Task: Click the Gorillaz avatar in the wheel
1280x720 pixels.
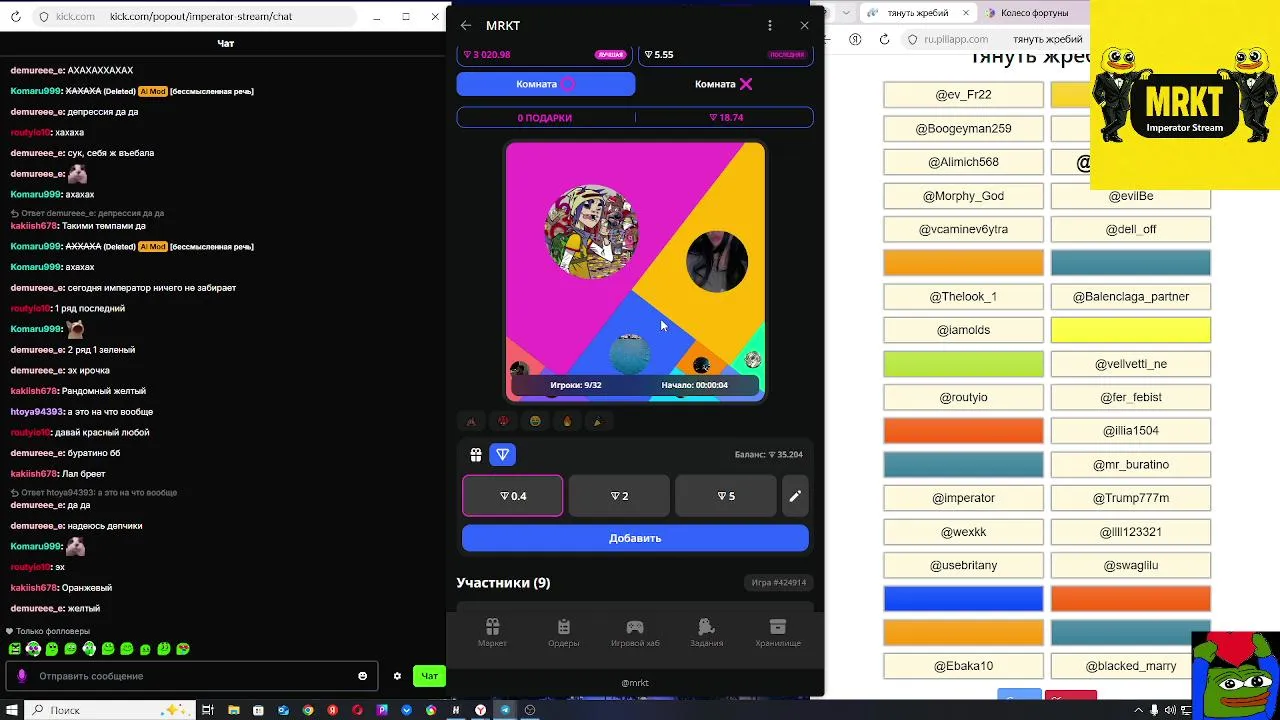Action: [591, 231]
